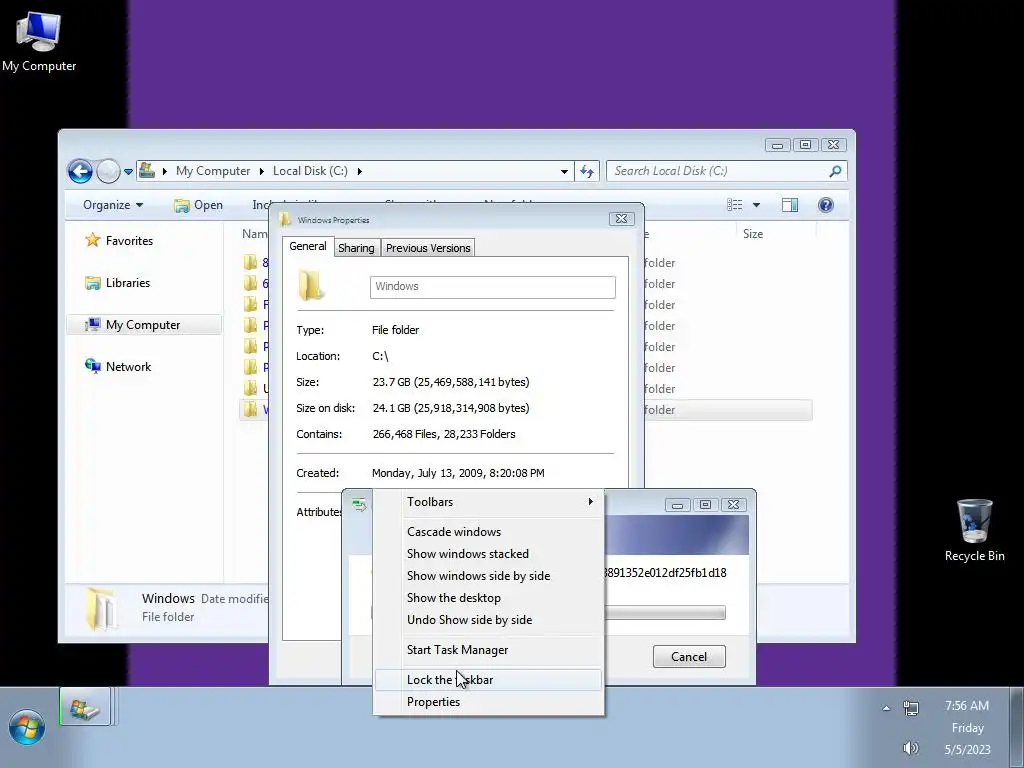Screen dimensions: 1024x768
Task: Click the address bar computer icon
Action: pyautogui.click(x=147, y=170)
